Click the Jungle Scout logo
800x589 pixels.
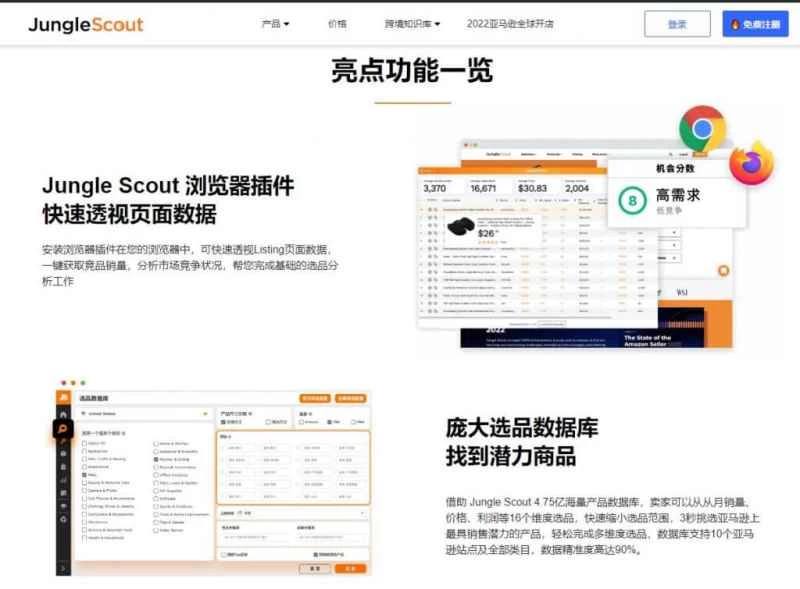[x=86, y=24]
